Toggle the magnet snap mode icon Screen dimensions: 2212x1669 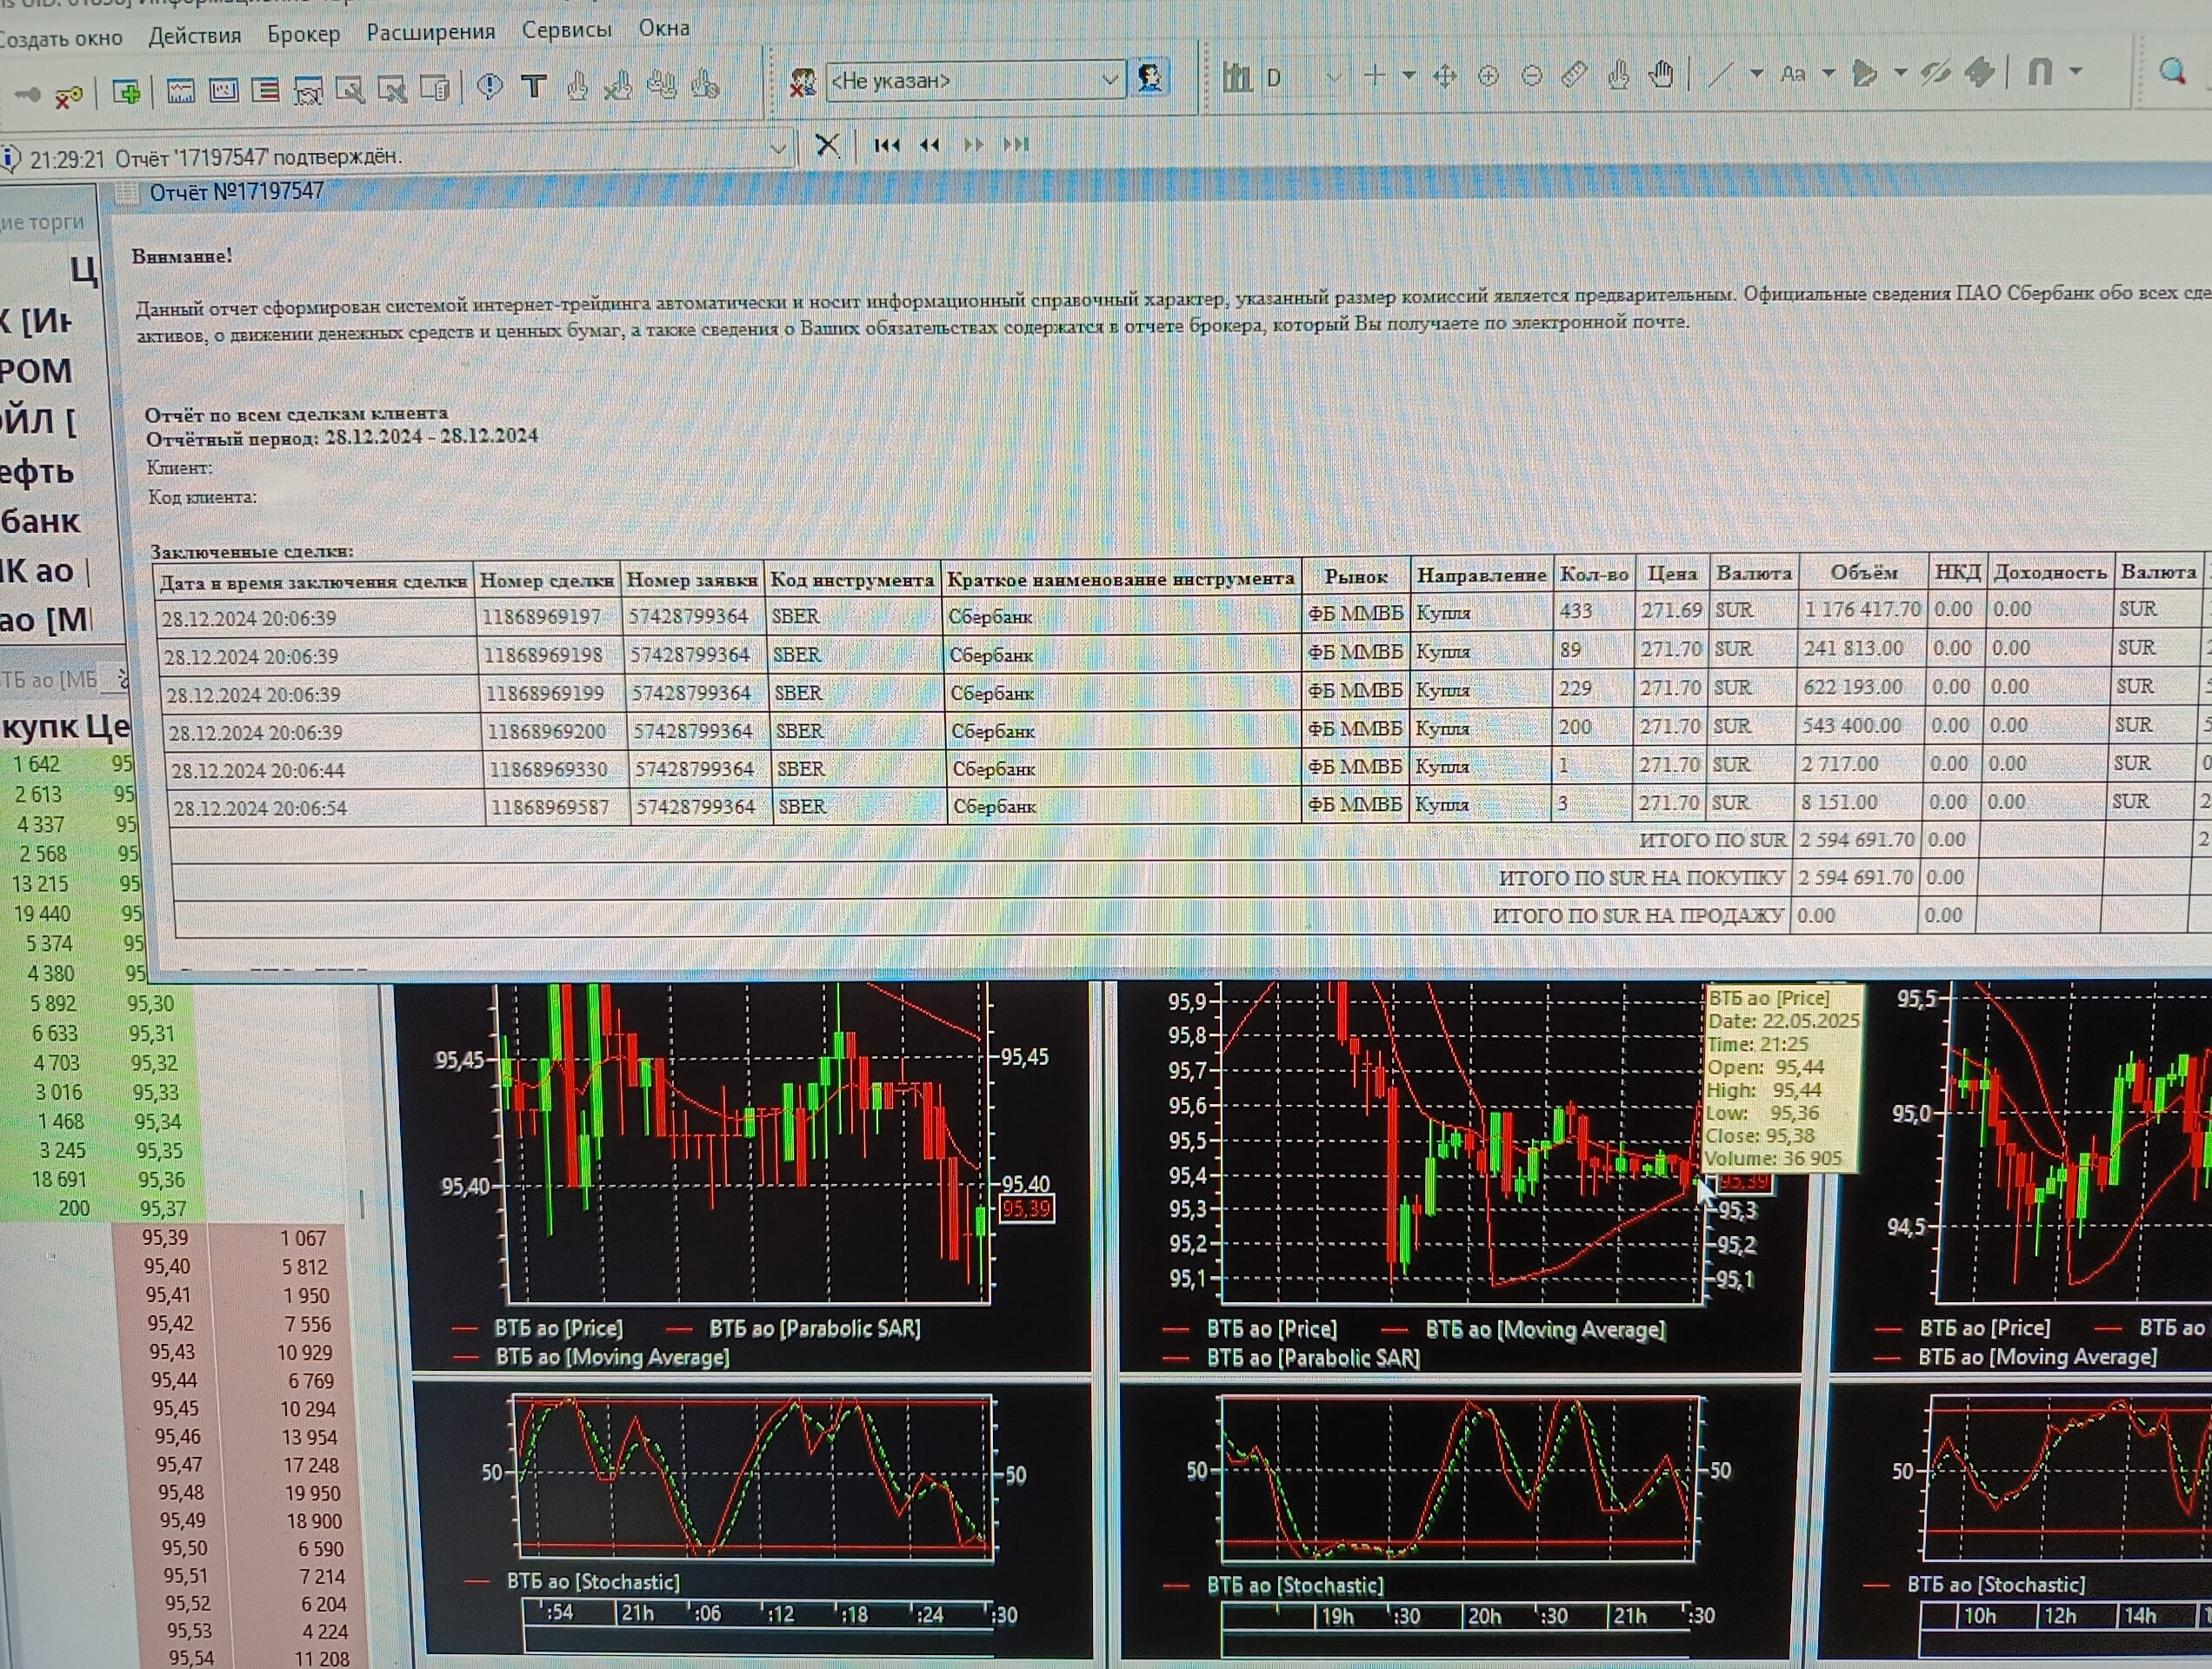coord(2039,72)
